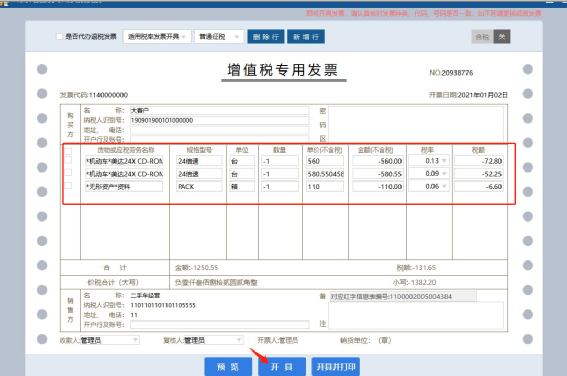Switch tax toggle to 关

pos(502,37)
